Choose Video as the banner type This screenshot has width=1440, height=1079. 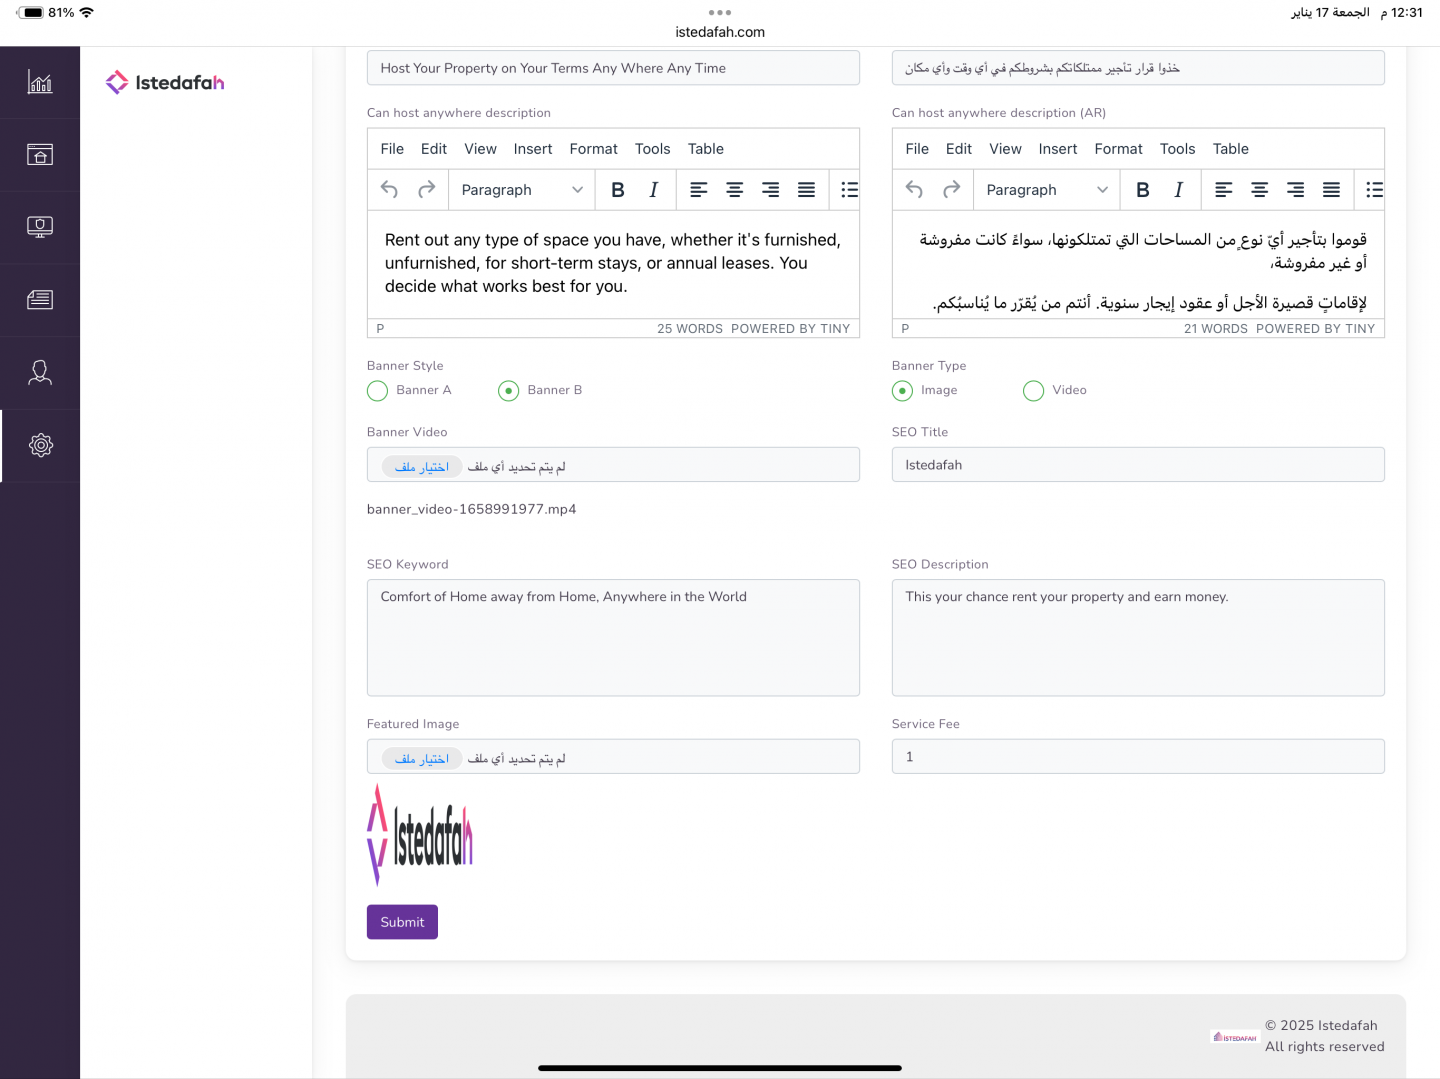[1034, 391]
